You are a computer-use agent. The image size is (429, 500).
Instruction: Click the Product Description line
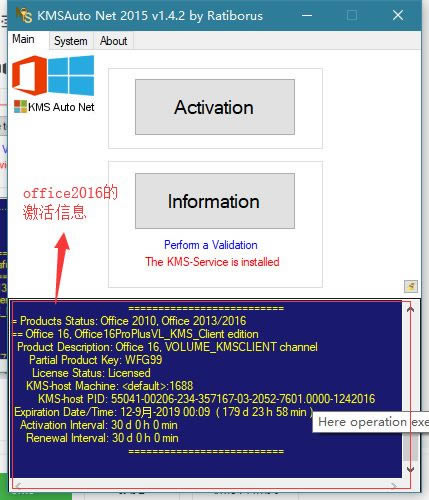pos(167,347)
